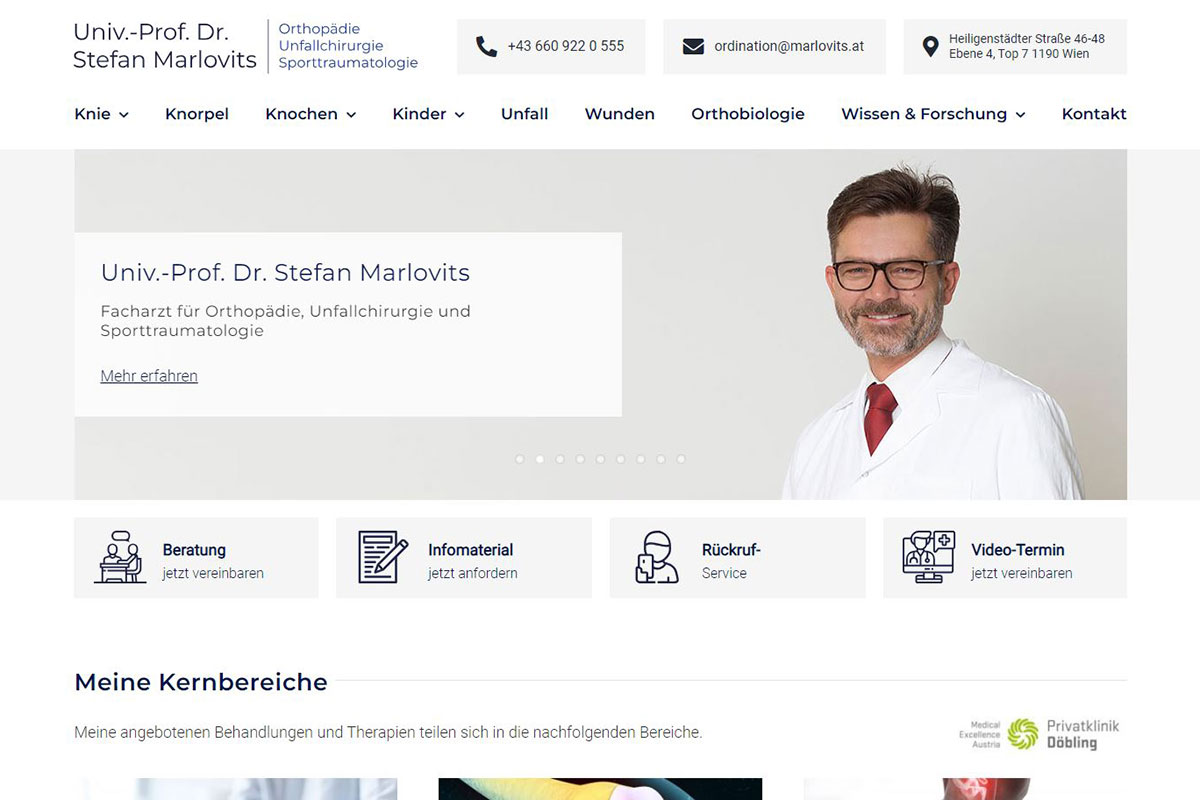Click the phone handset icon
The image size is (1200, 800).
click(486, 46)
